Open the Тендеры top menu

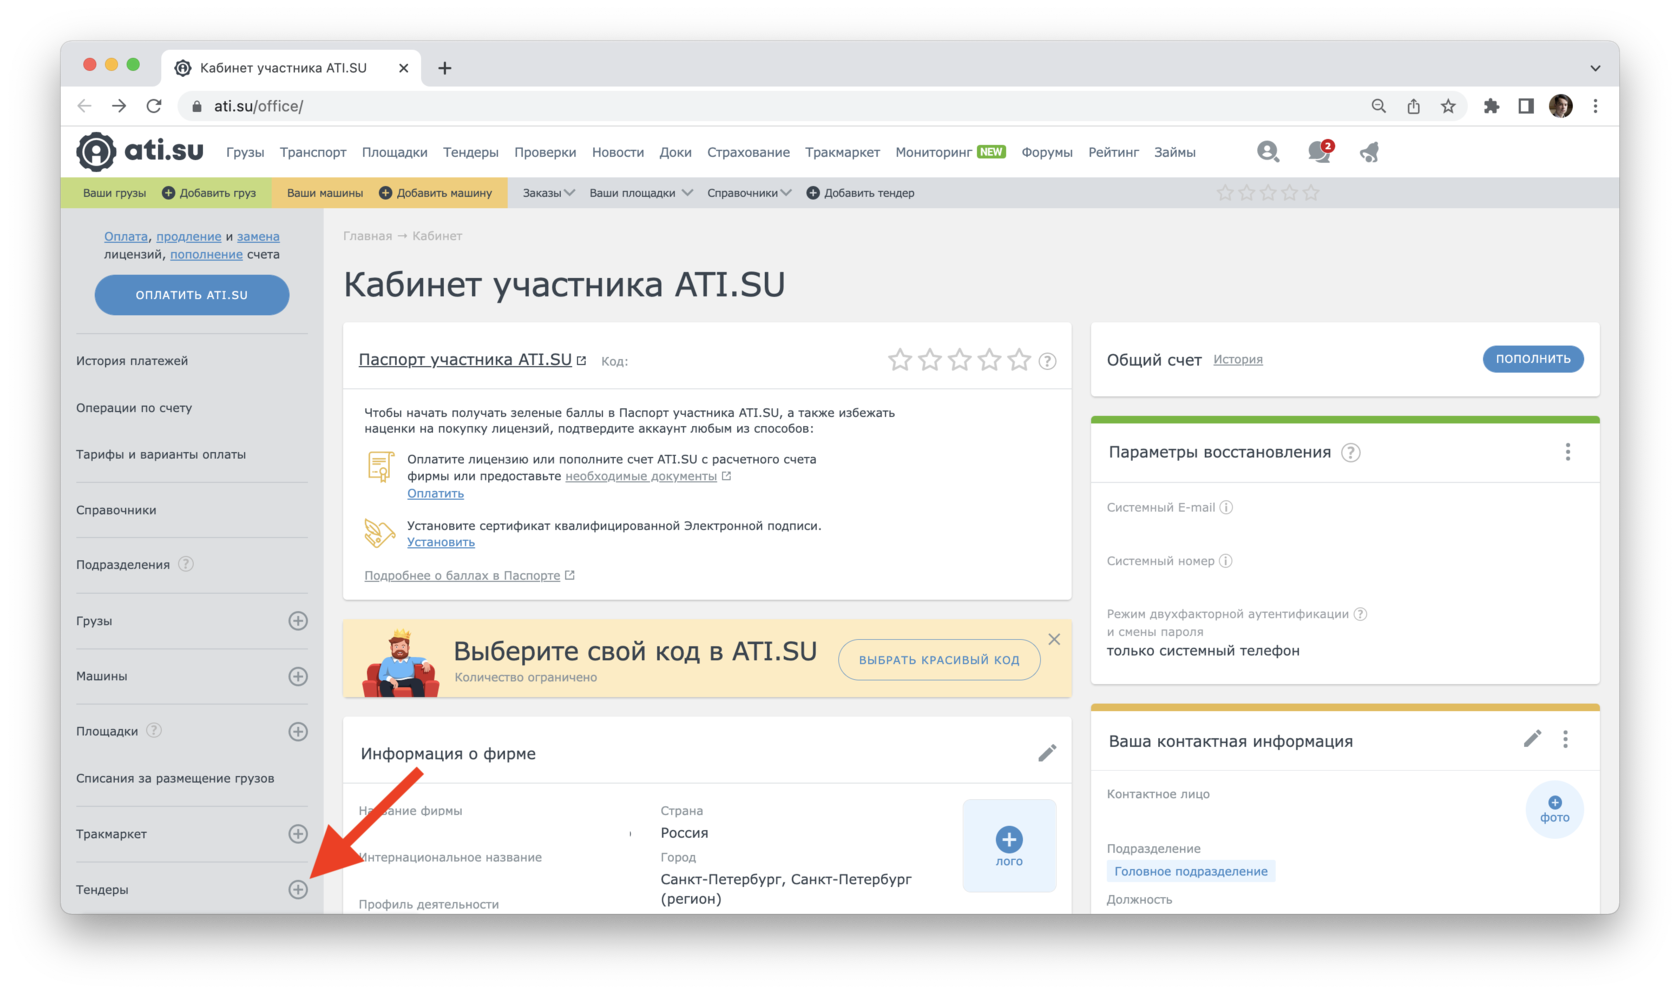tap(471, 152)
